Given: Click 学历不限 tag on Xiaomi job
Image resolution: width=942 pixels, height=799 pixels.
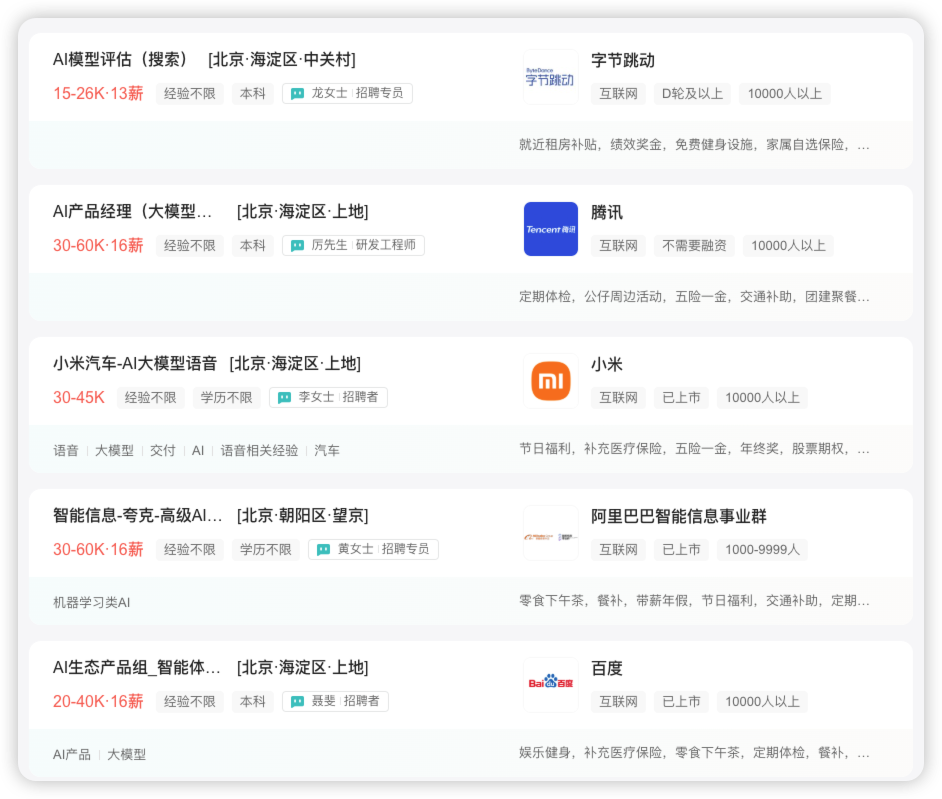Looking at the screenshot, I should coord(226,398).
